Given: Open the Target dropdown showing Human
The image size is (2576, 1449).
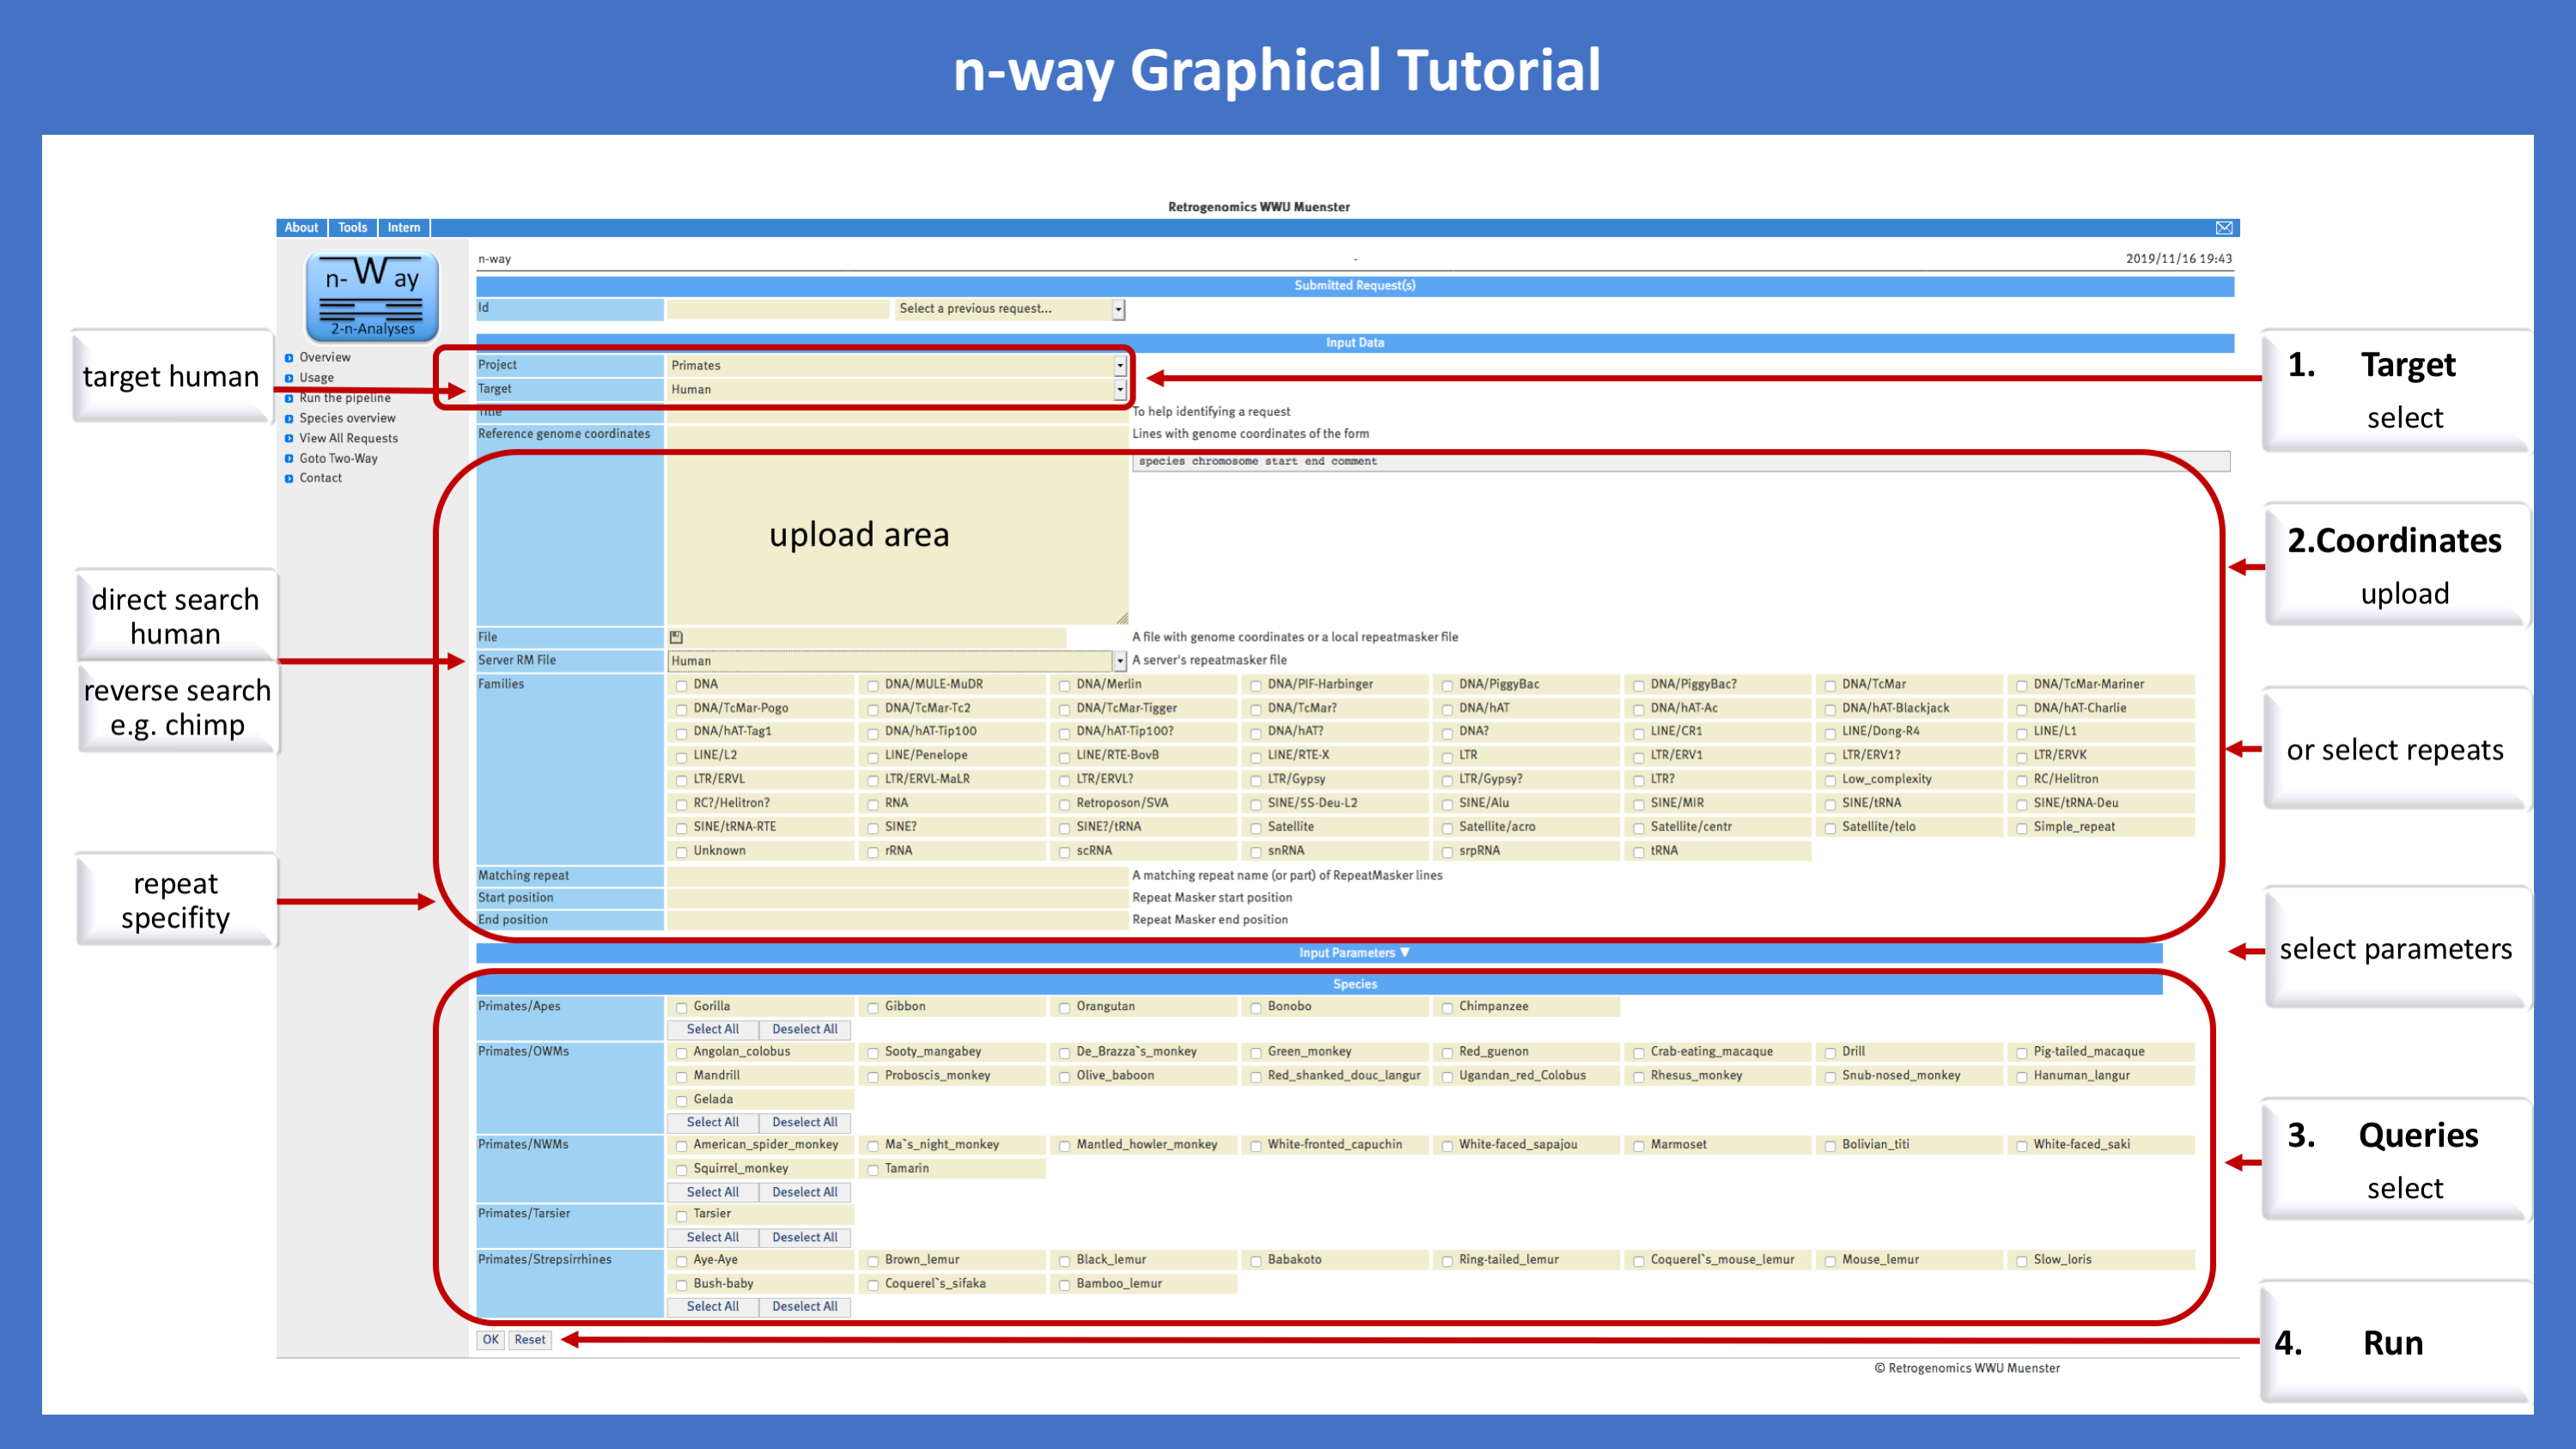Looking at the screenshot, I should pyautogui.click(x=897, y=389).
